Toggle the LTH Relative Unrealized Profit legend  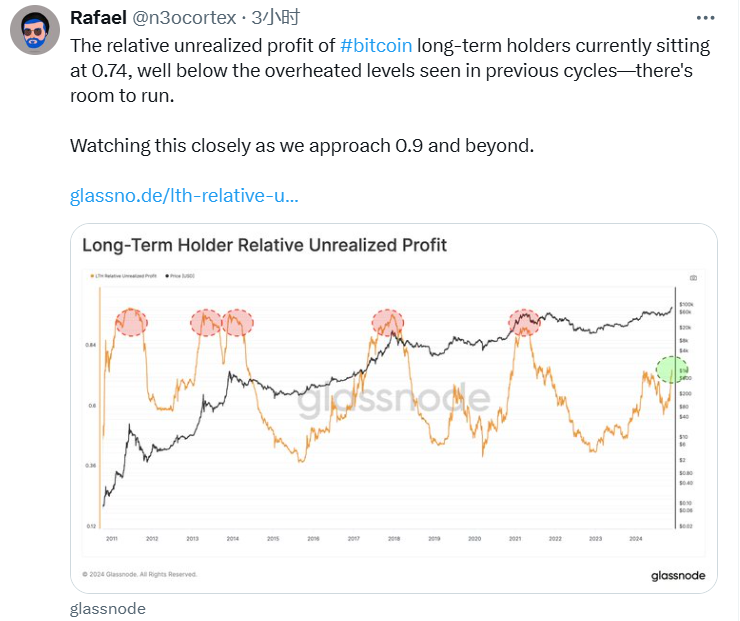coord(124,276)
